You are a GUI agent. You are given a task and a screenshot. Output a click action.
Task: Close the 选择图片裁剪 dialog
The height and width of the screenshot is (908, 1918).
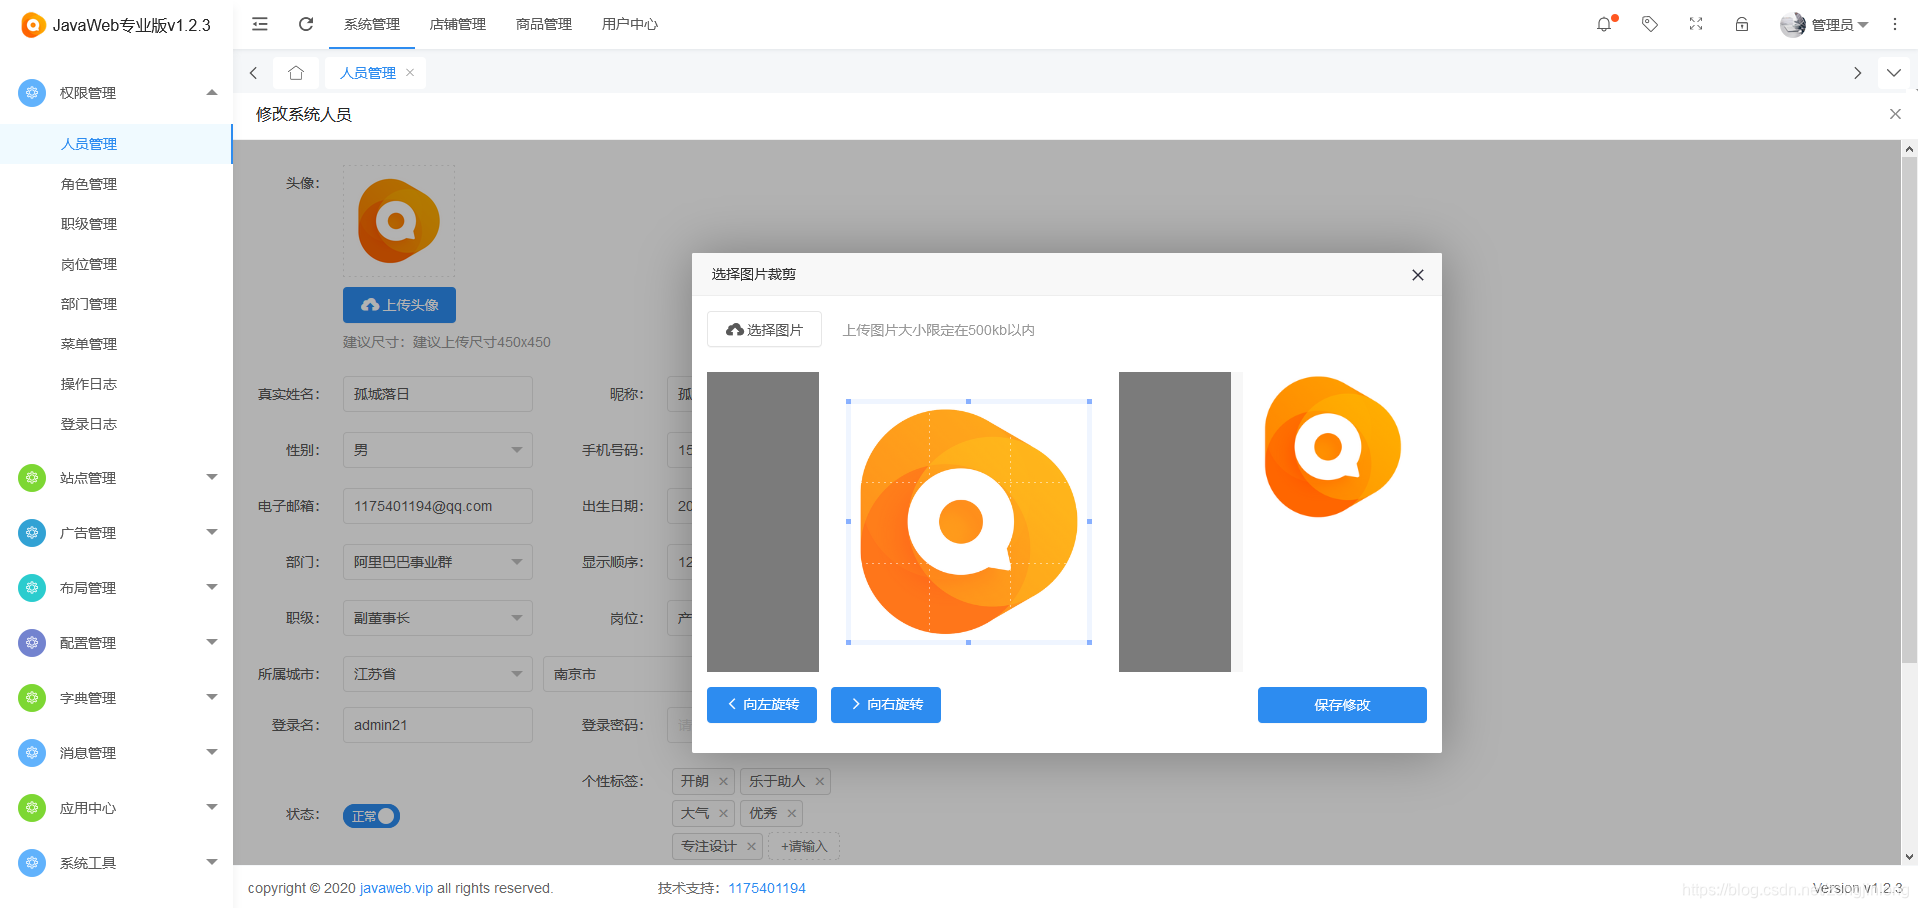[1418, 275]
